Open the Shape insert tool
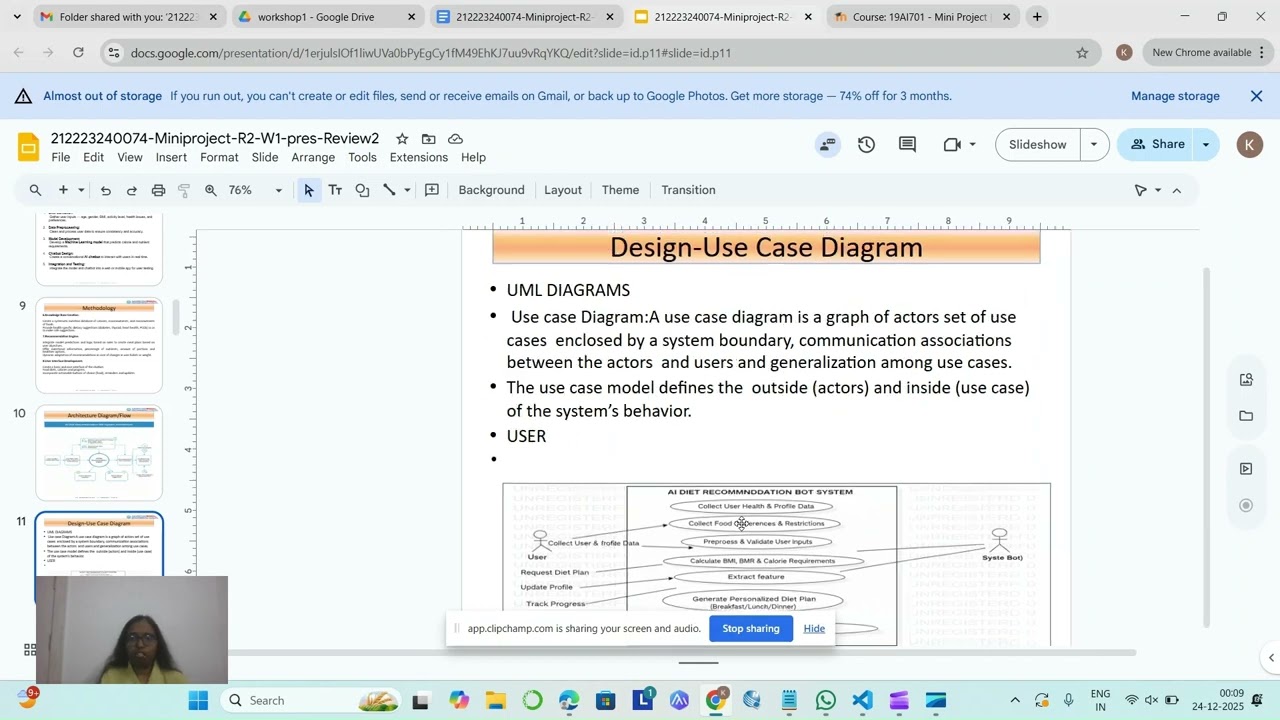Image resolution: width=1280 pixels, height=720 pixels. [362, 190]
